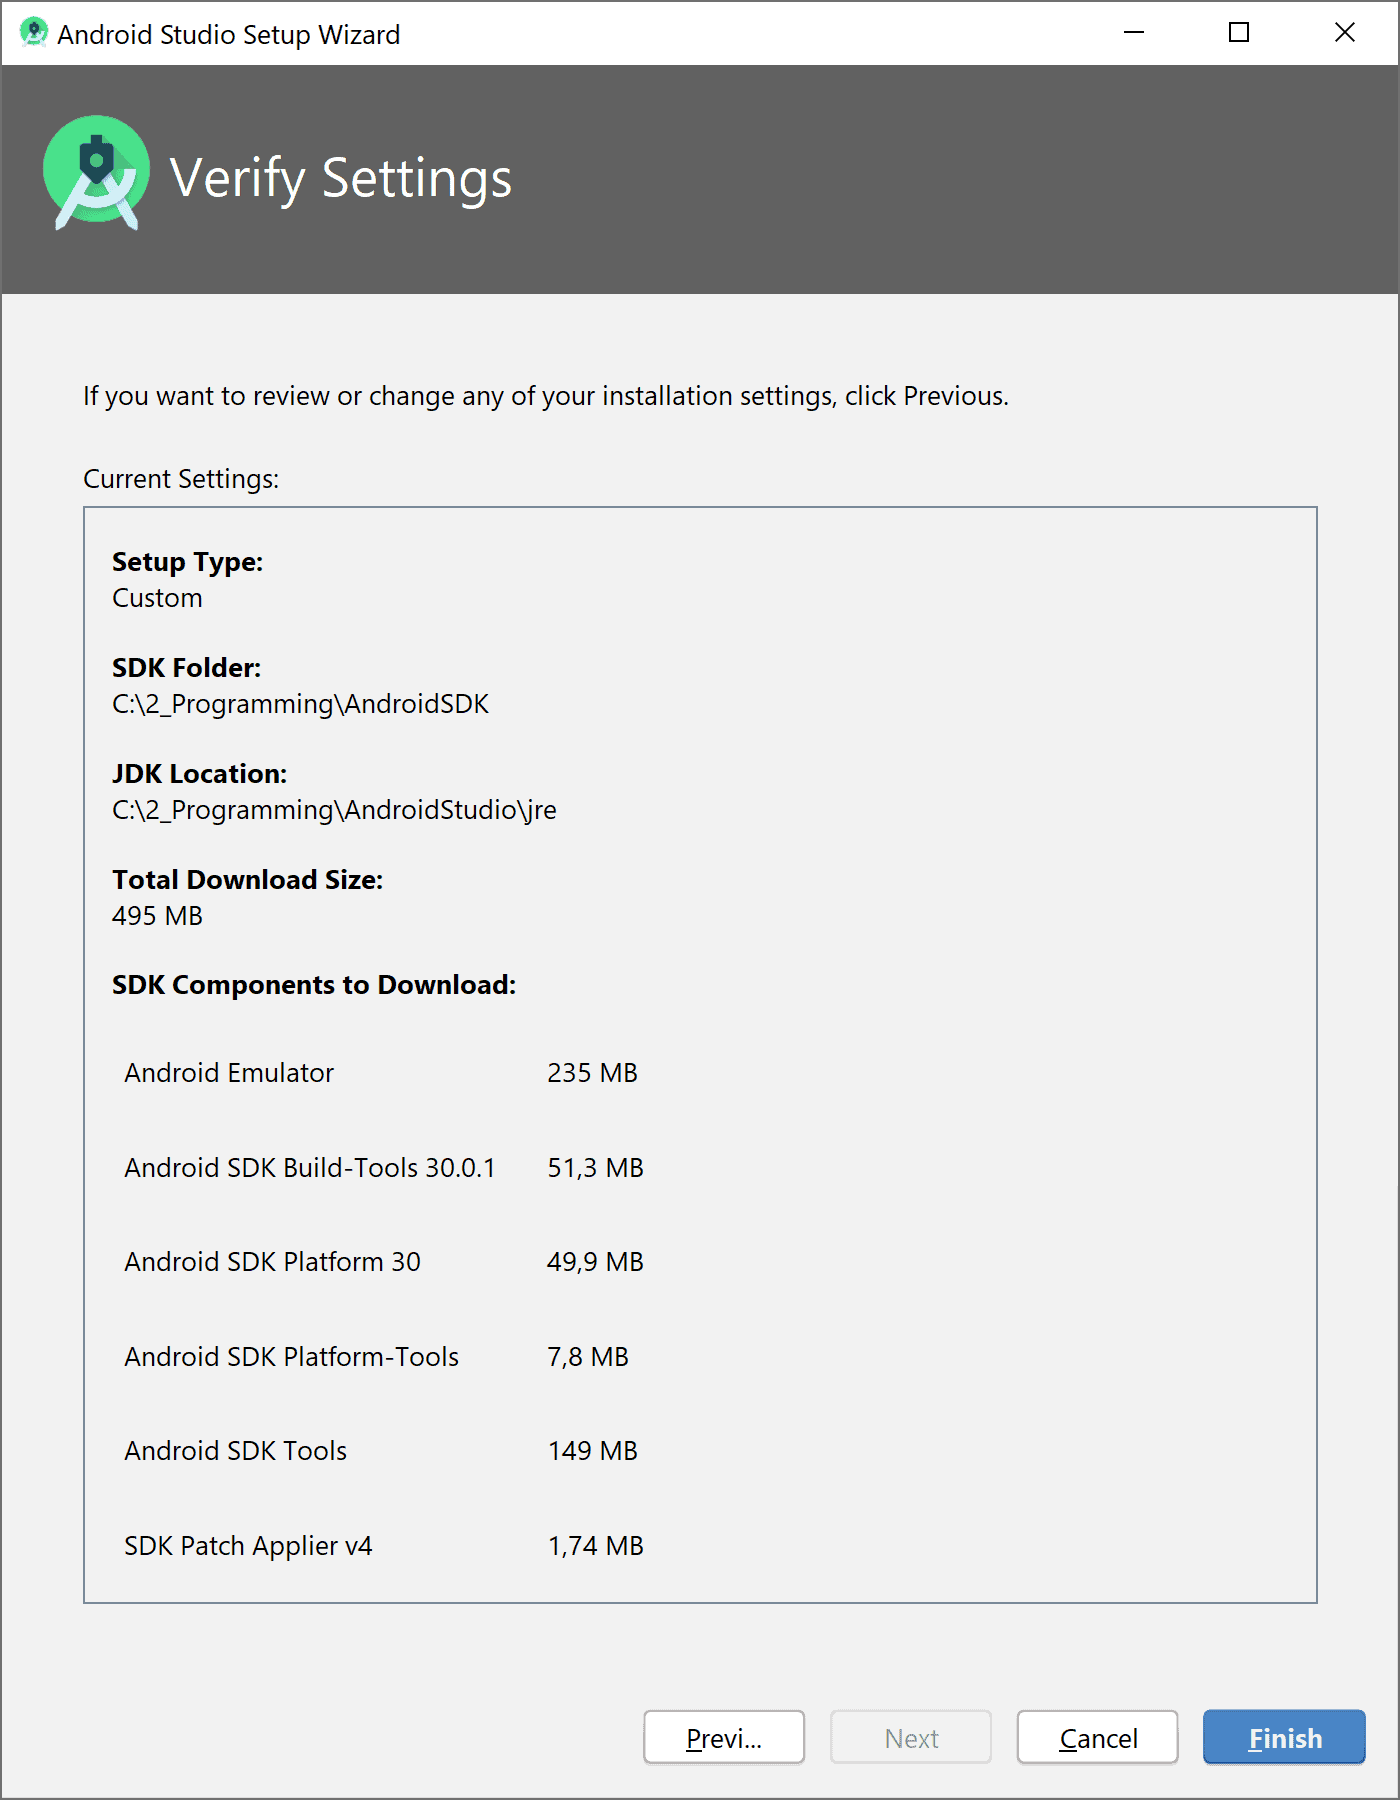Viewport: 1400px width, 1800px height.
Task: Click the '1,74 MB' size value
Action: [x=595, y=1546]
